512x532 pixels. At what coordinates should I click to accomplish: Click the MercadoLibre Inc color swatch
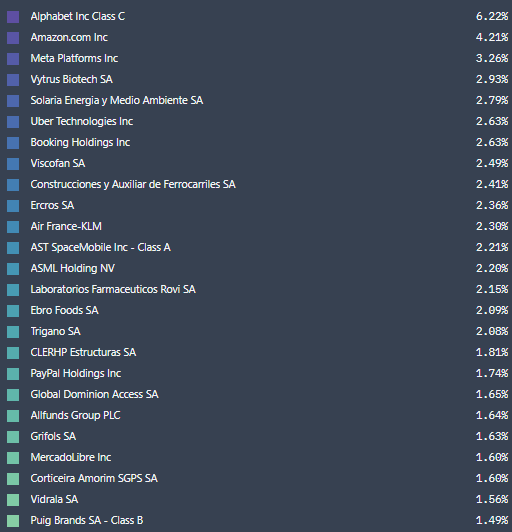(x=13, y=458)
